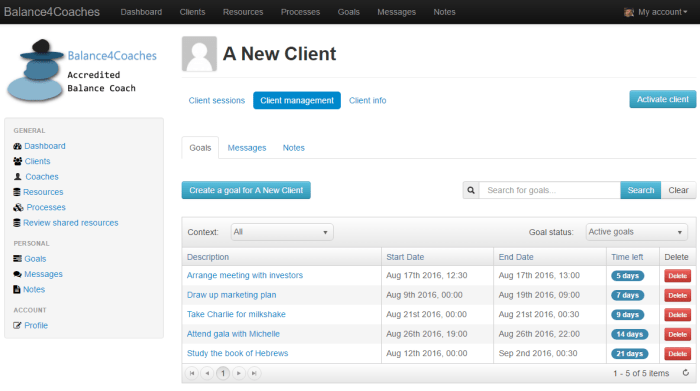Click Create a goal for A New Client
The height and width of the screenshot is (391, 700).
pos(246,190)
